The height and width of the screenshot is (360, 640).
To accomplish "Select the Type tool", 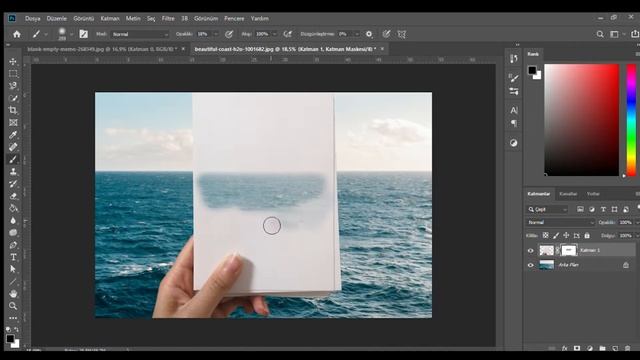I will point(13,257).
